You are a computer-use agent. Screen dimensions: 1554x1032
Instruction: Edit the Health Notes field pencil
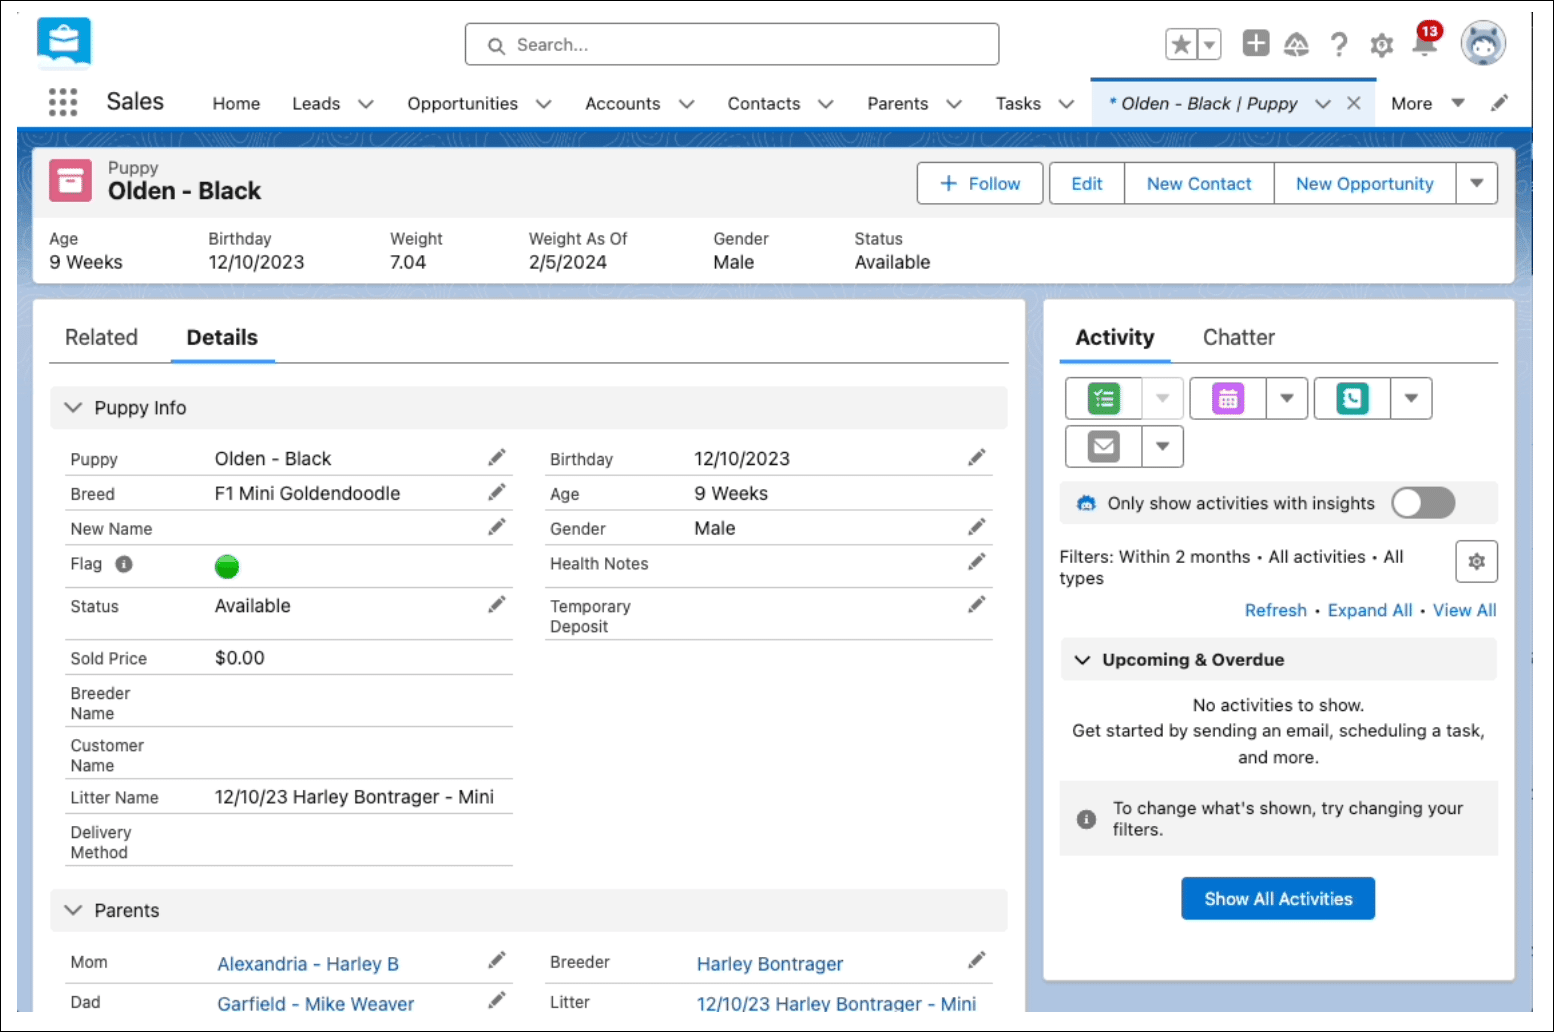[977, 562]
